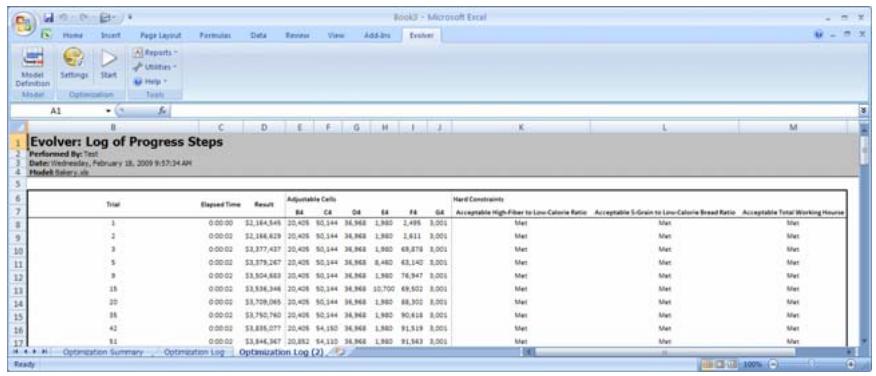This screenshot has height=376, width=876.
Task: Click the zoom slider handle
Action: tap(813, 364)
